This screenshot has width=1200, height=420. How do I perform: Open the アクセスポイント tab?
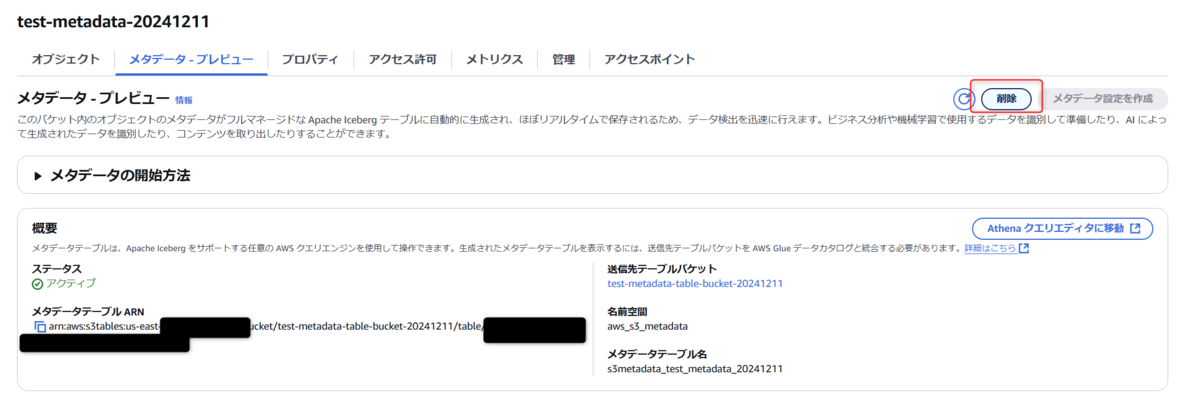click(x=650, y=59)
